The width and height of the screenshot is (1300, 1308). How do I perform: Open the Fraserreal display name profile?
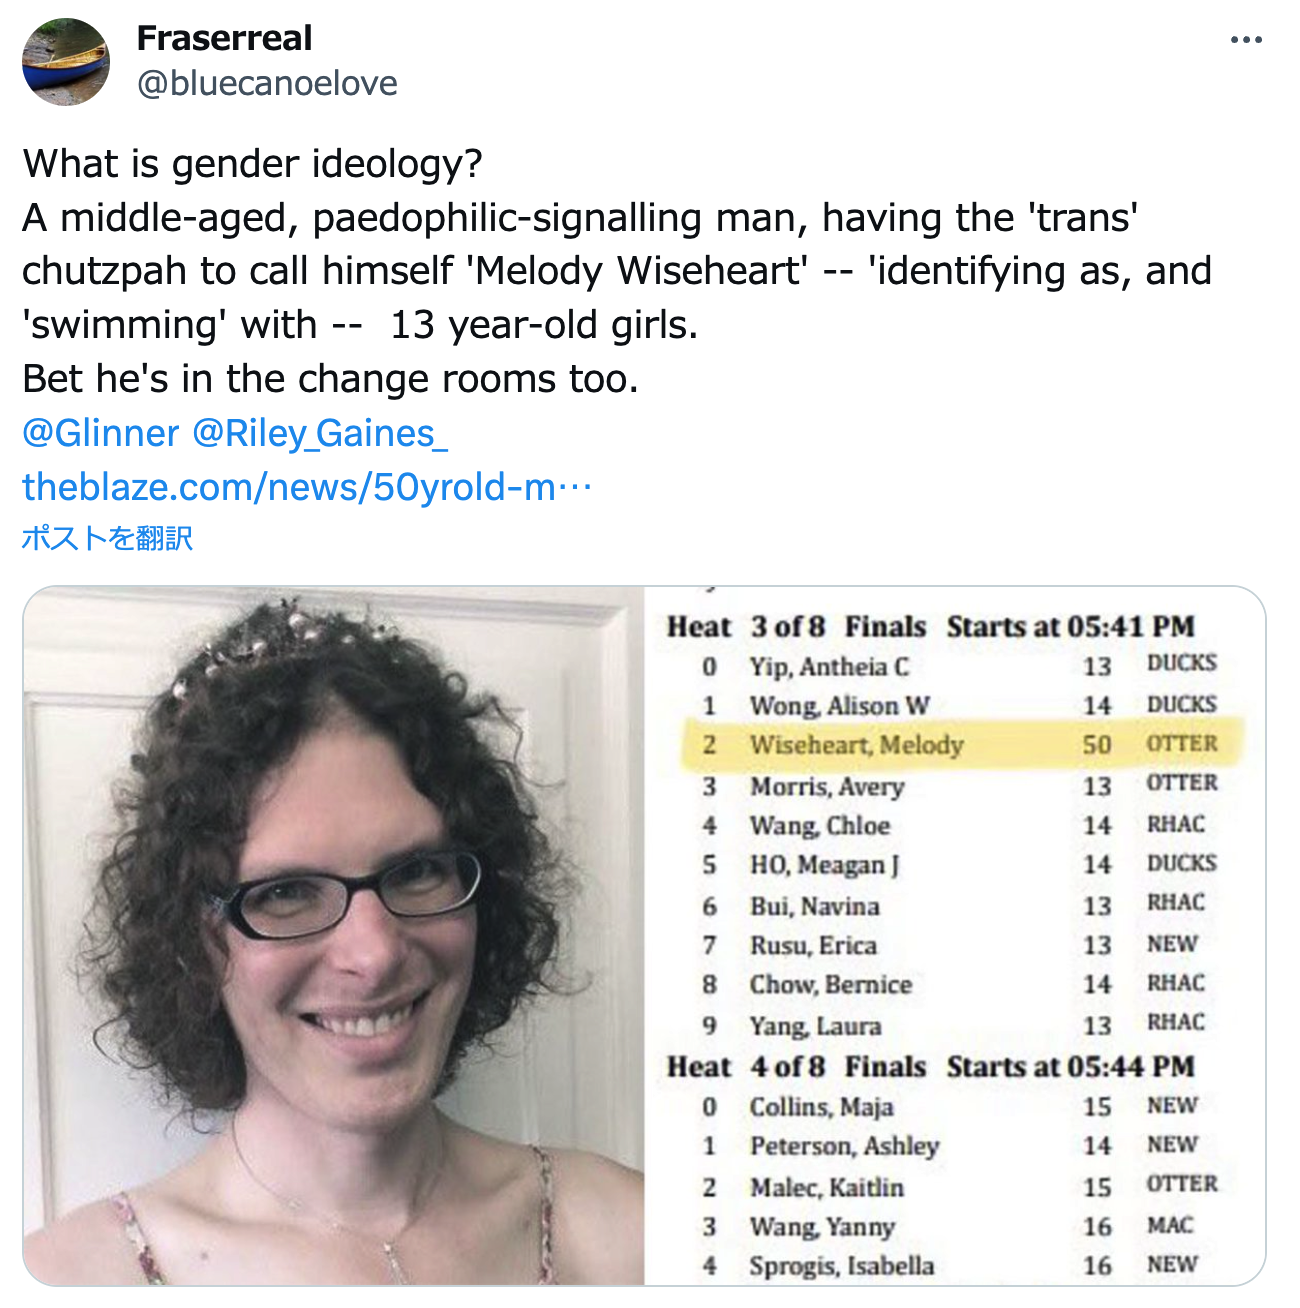tap(224, 38)
